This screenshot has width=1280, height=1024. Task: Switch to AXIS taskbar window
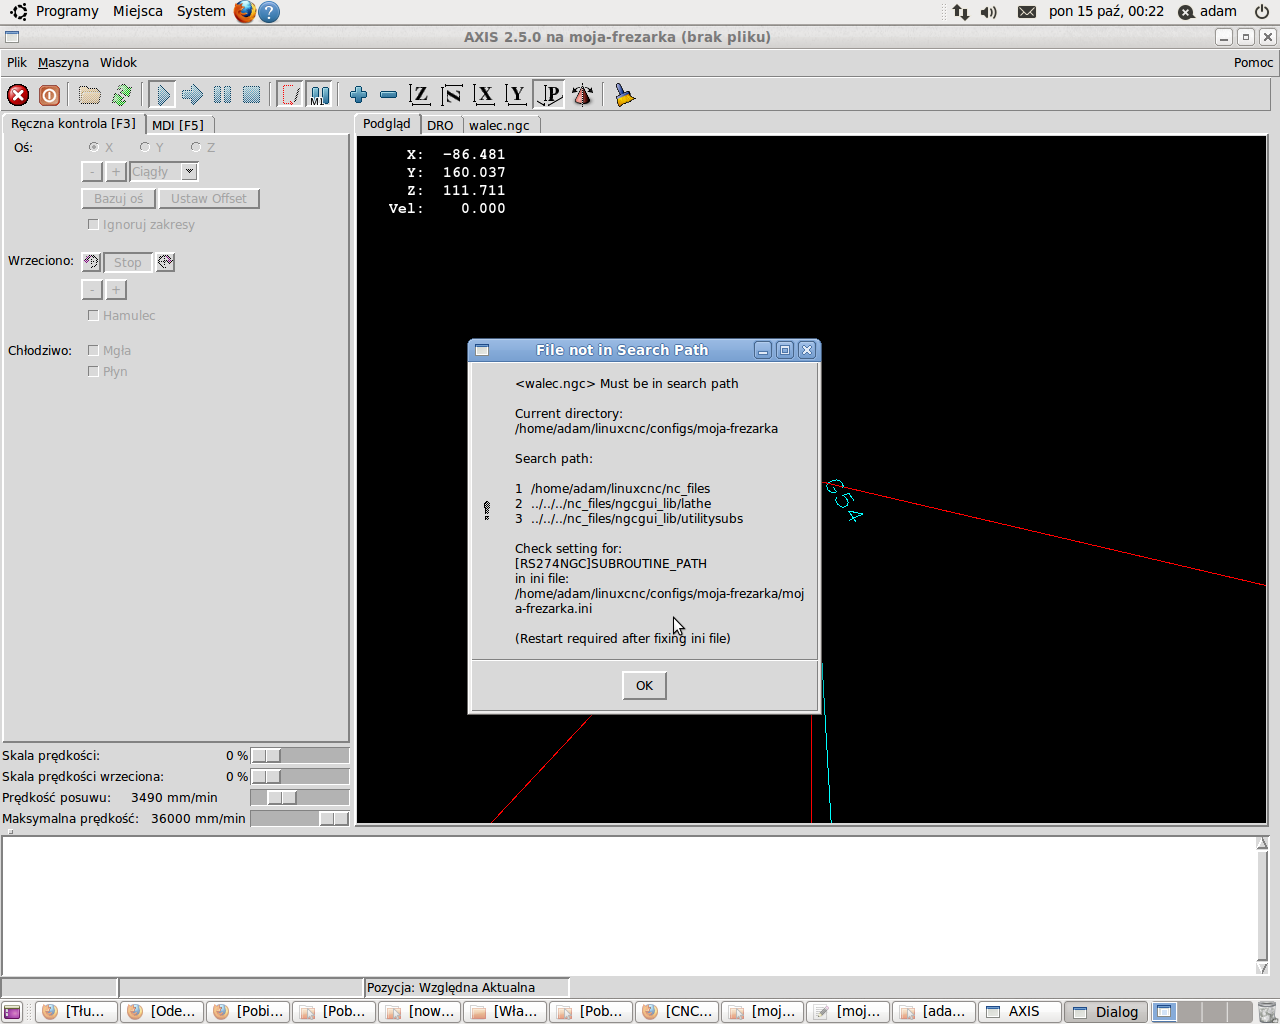[x=1019, y=1012]
